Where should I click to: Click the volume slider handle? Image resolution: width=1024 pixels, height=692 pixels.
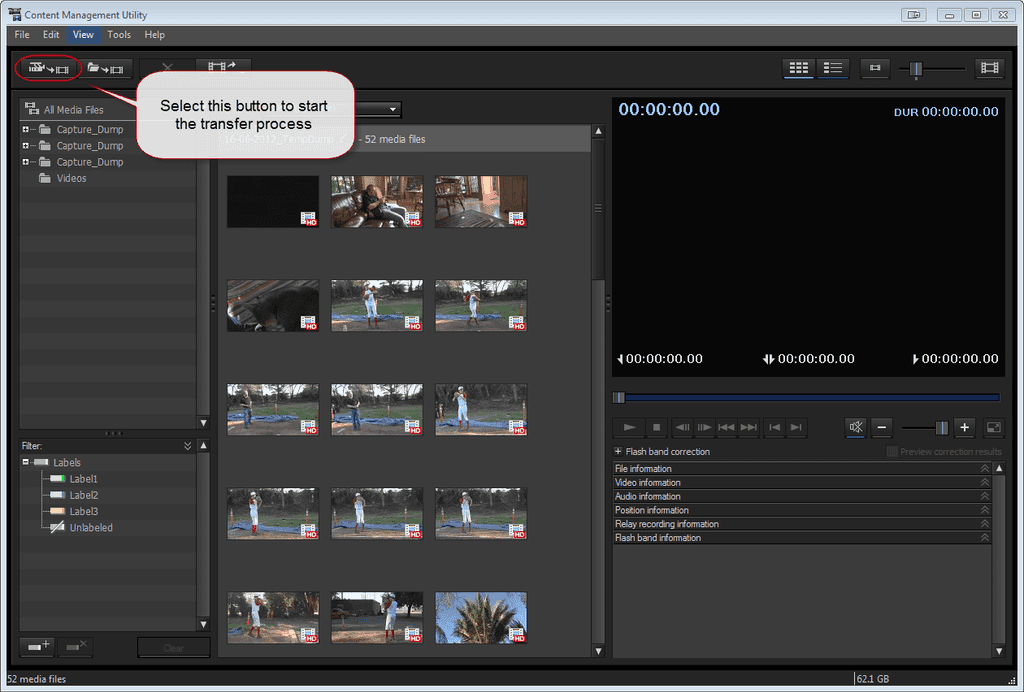coord(941,427)
